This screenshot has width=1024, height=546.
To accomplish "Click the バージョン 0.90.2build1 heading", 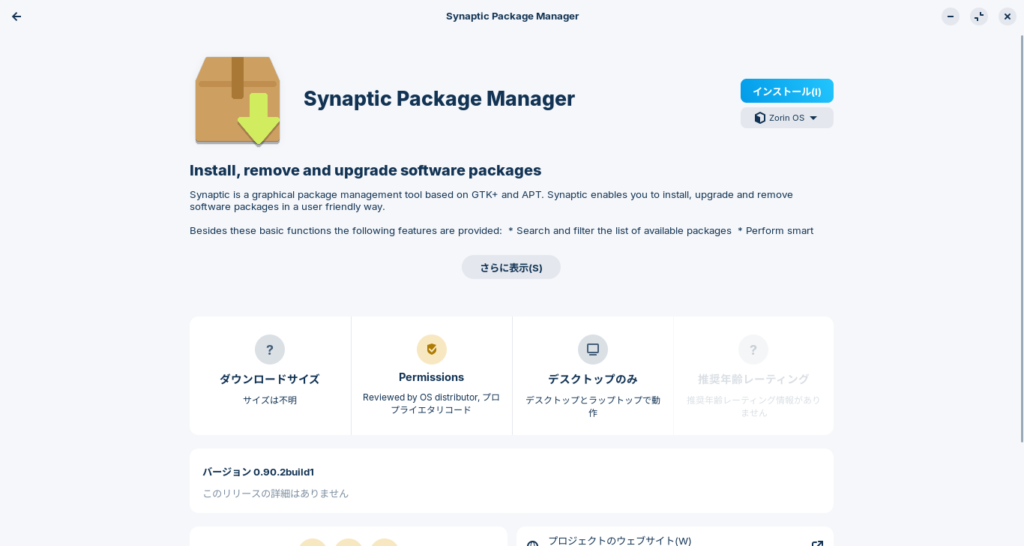I will pyautogui.click(x=258, y=472).
